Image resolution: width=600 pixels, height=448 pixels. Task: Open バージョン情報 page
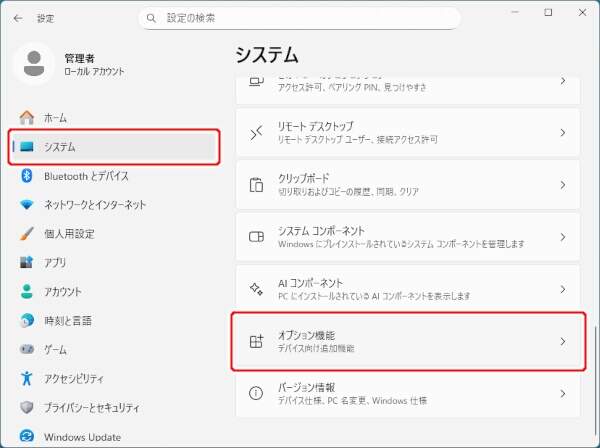point(408,393)
